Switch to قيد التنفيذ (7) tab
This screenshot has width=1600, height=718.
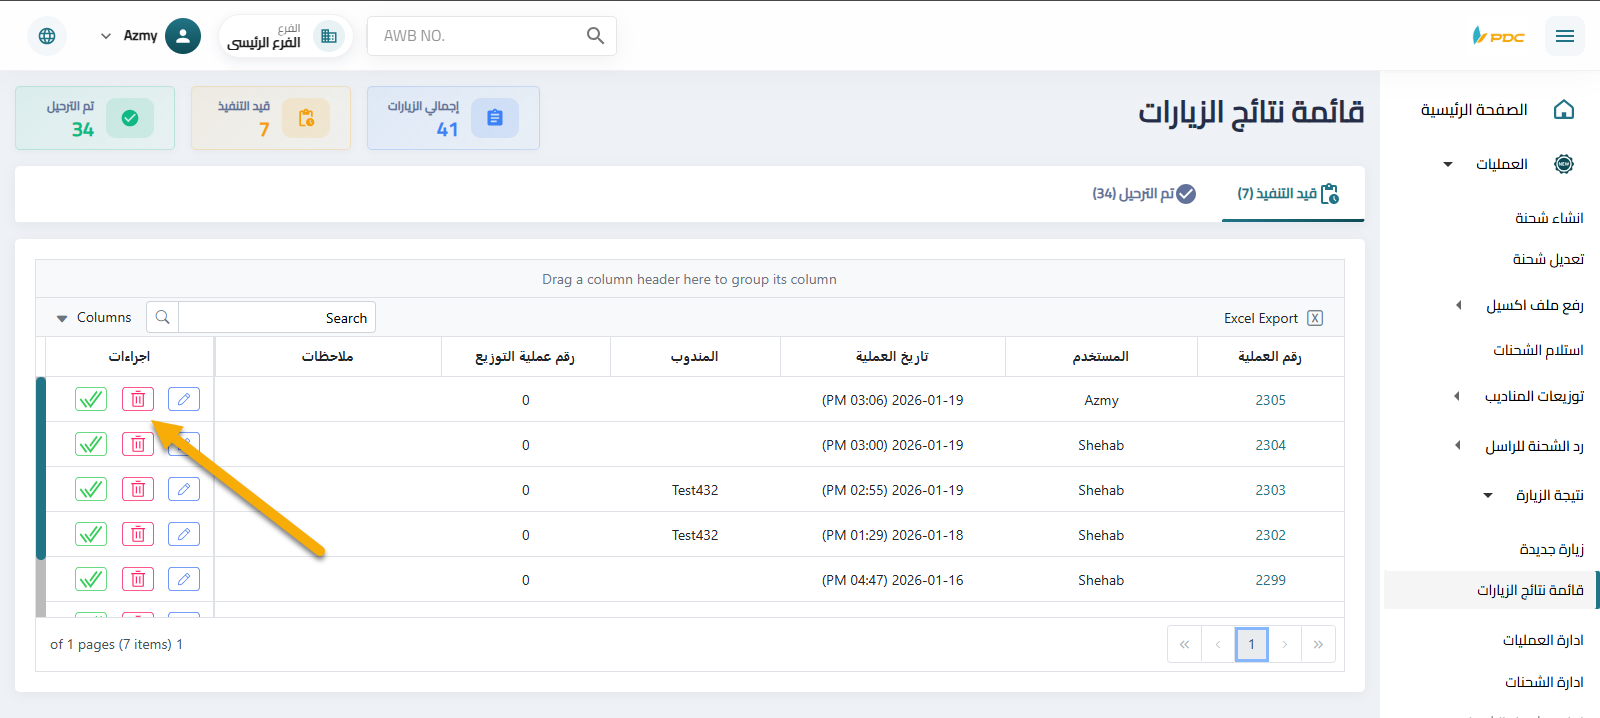pyautogui.click(x=1292, y=194)
